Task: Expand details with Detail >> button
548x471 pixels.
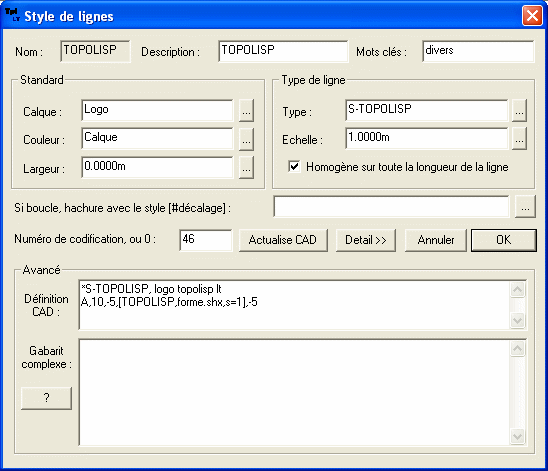Action: point(366,240)
